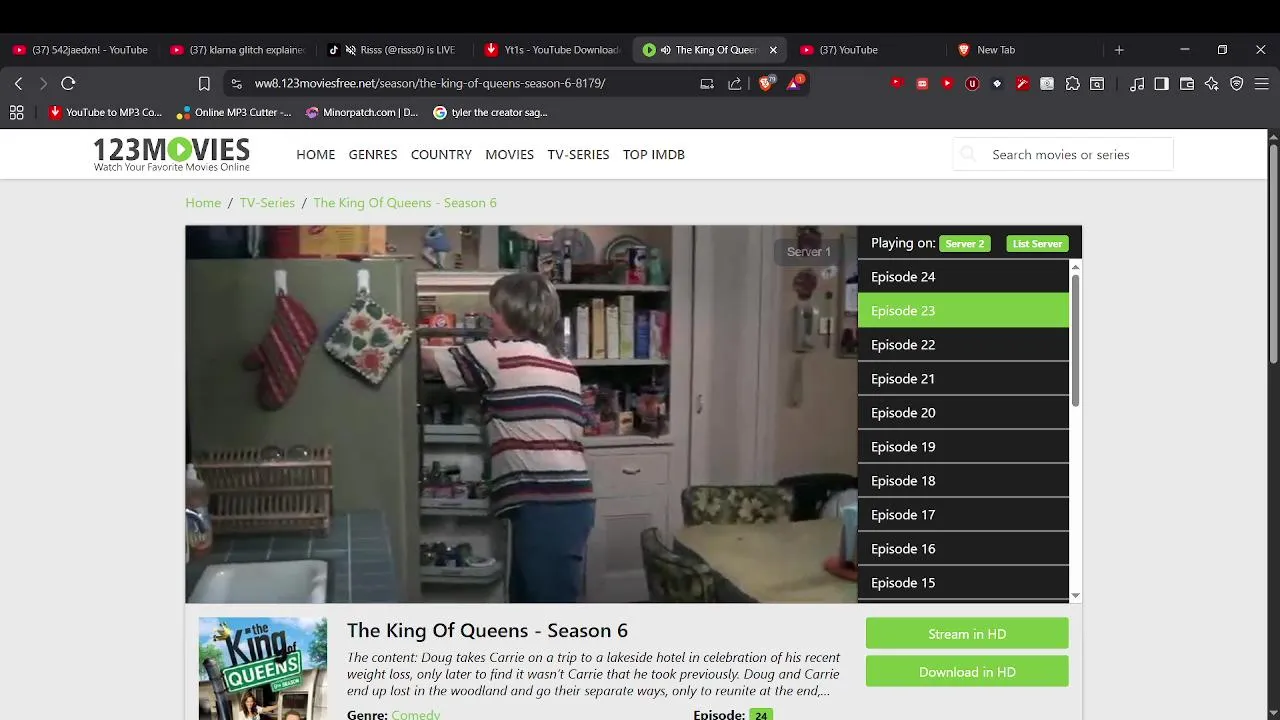Image resolution: width=1280 pixels, height=720 pixels.
Task: Click the Download in HD button
Action: [967, 672]
